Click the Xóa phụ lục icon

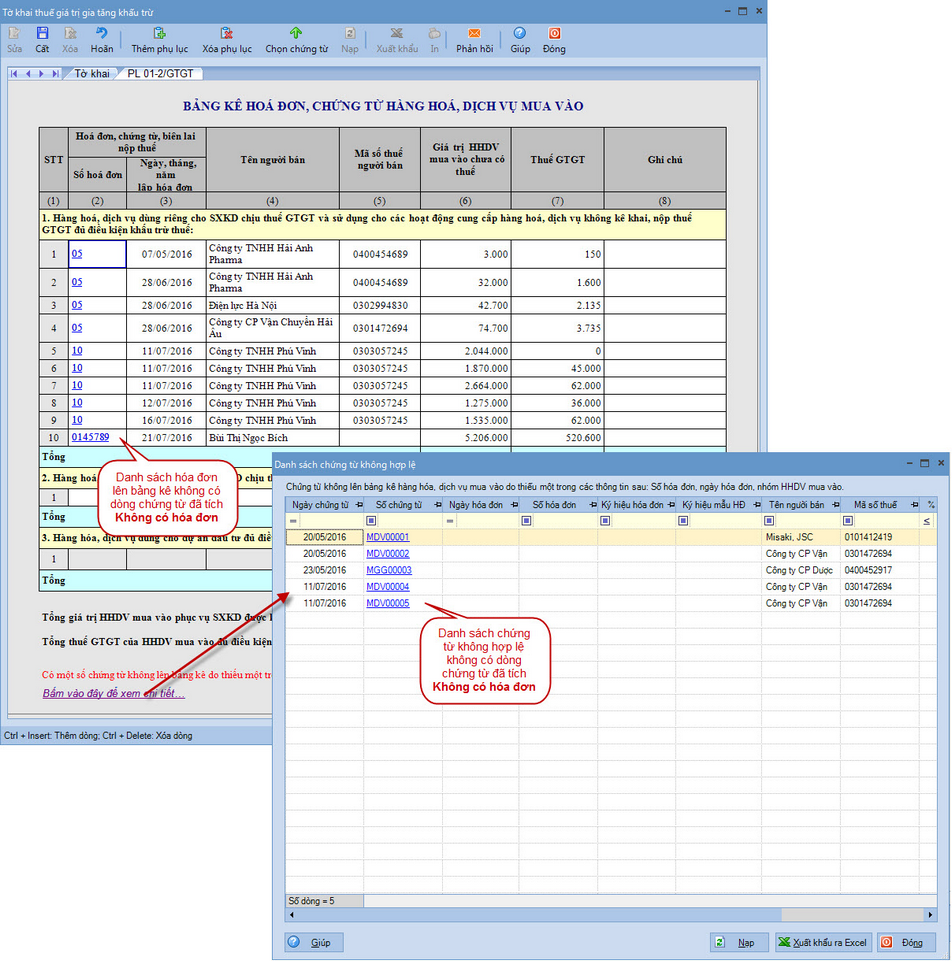pos(227,33)
